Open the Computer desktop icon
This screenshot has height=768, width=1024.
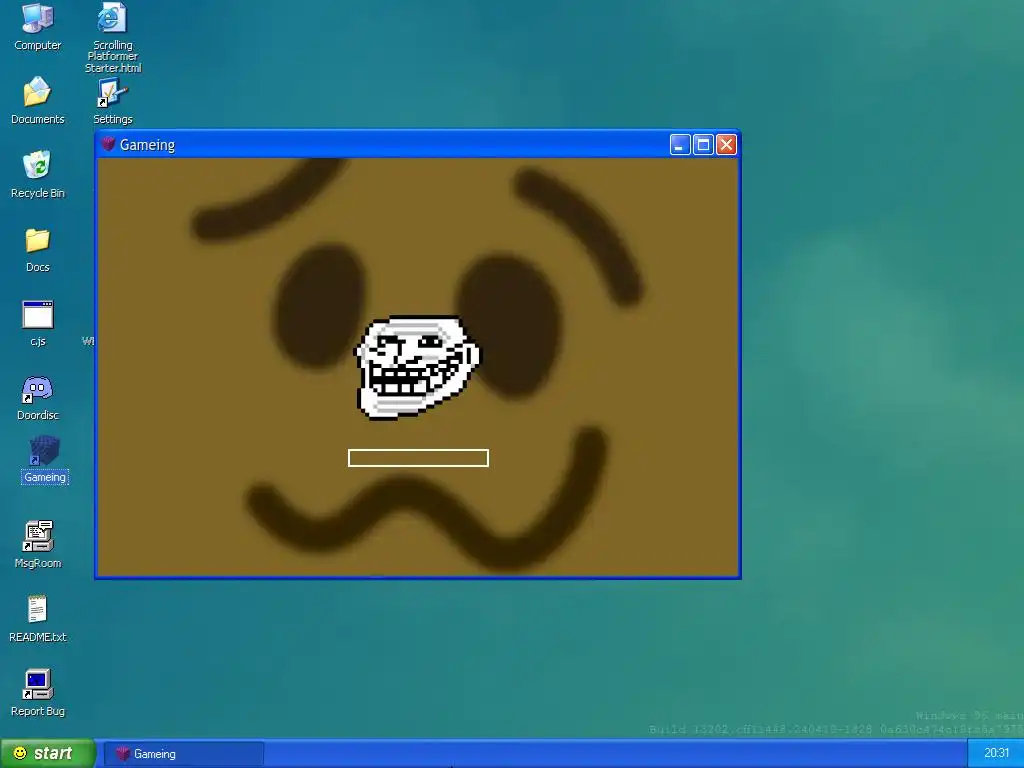[x=37, y=26]
